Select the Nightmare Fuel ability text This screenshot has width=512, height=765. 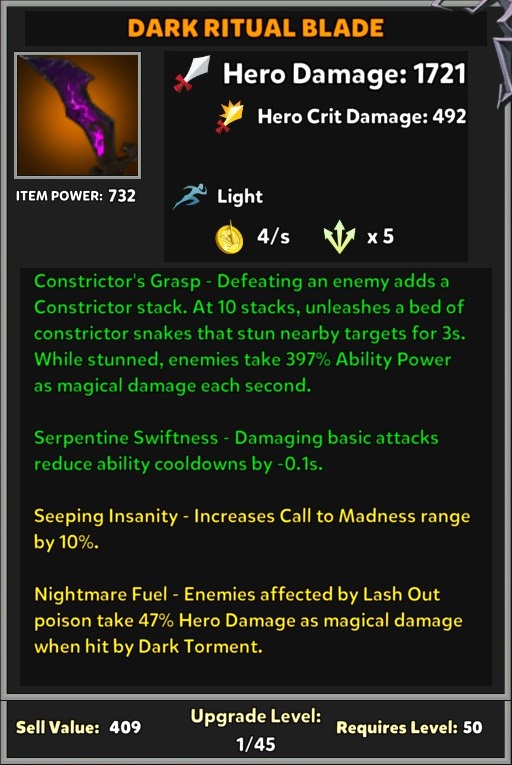tap(248, 621)
